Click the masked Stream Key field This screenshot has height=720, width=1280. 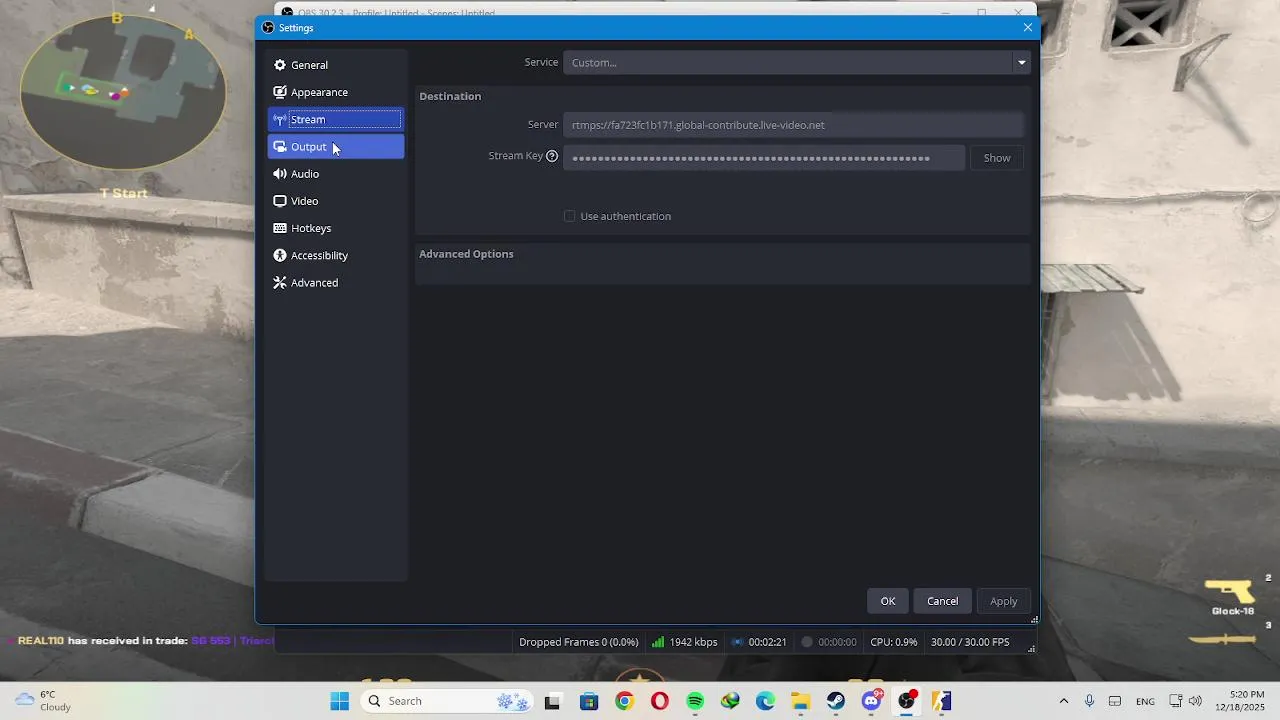coord(764,158)
